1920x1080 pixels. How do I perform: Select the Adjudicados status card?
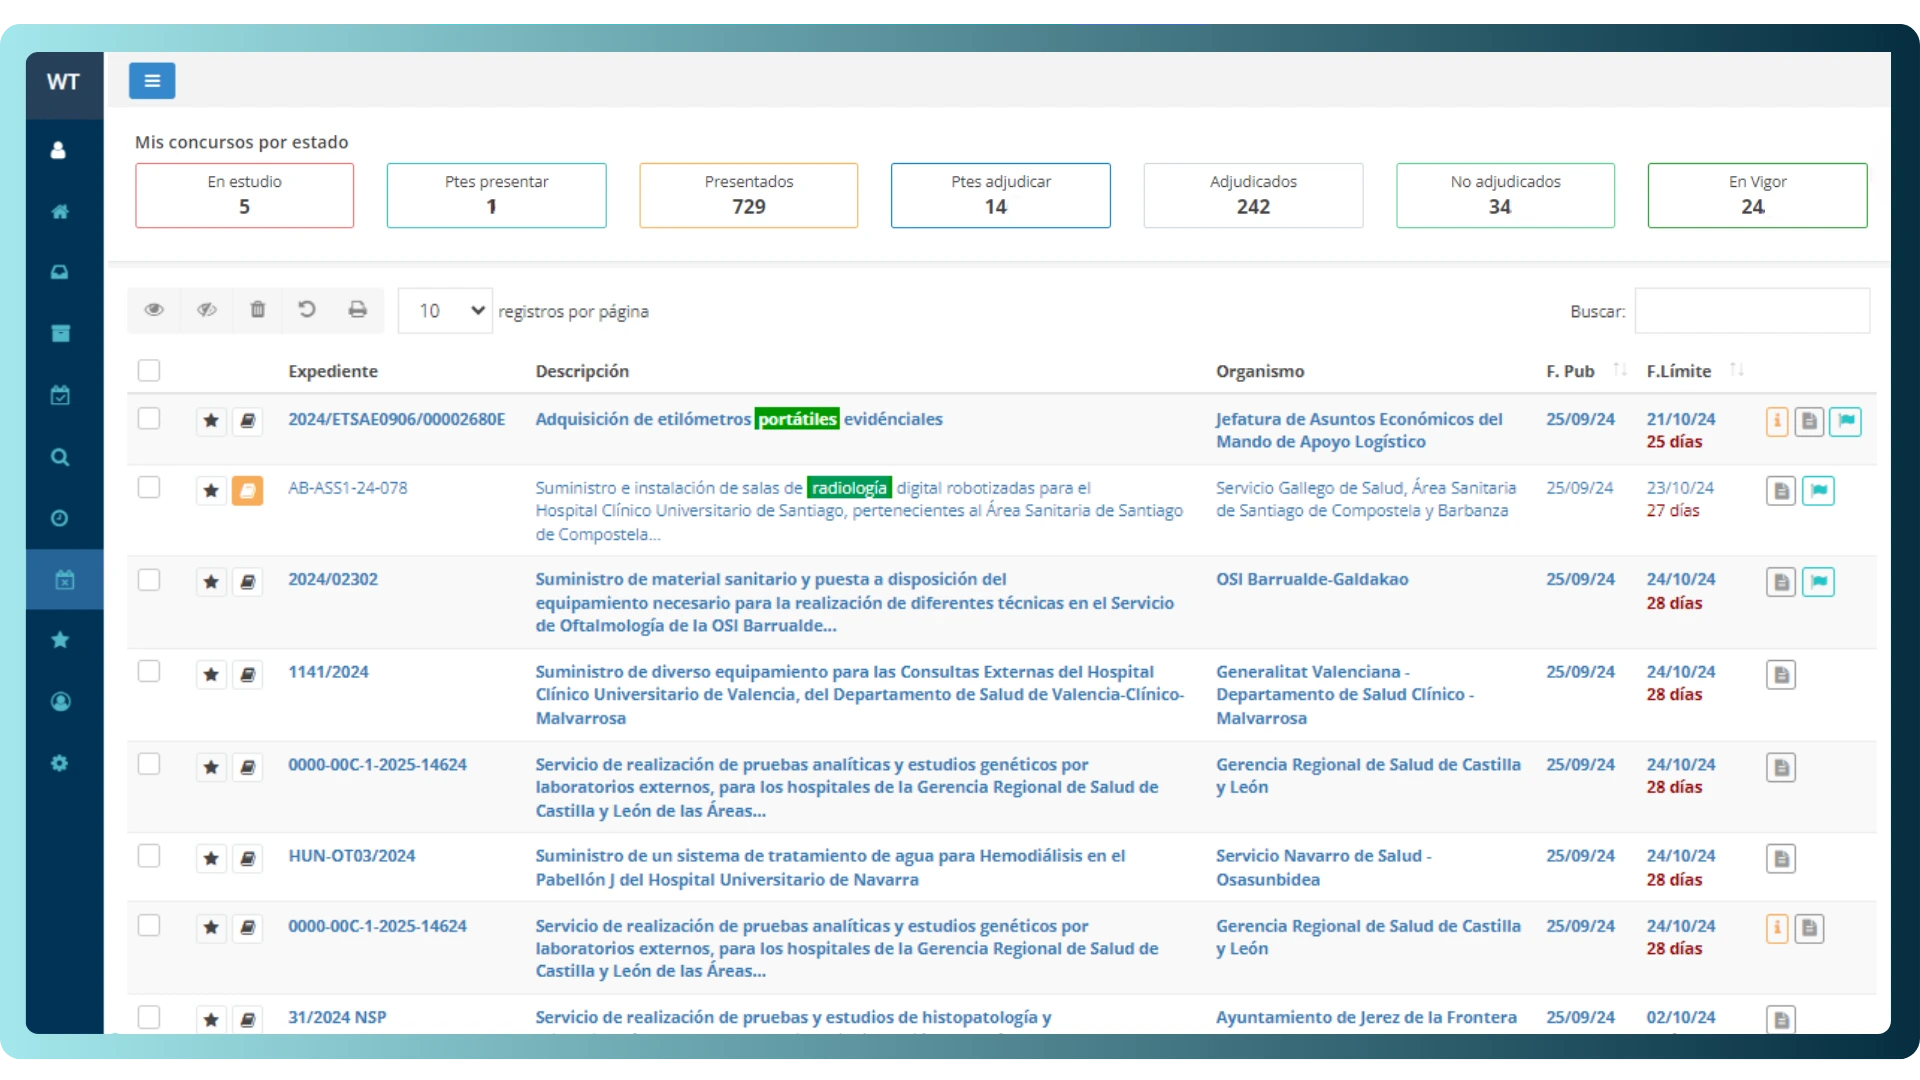pyautogui.click(x=1253, y=195)
